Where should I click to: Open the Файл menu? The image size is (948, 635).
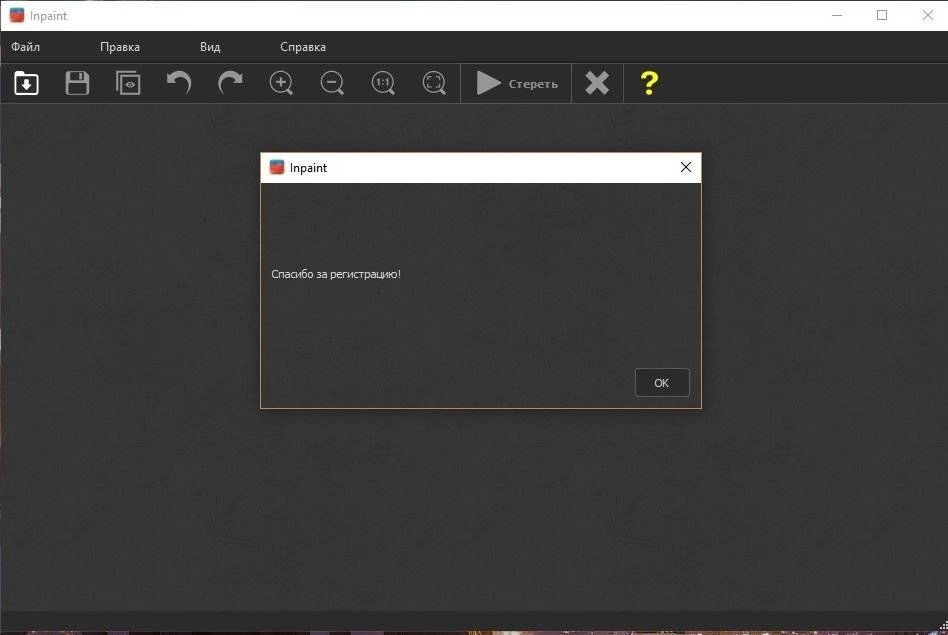click(x=25, y=47)
